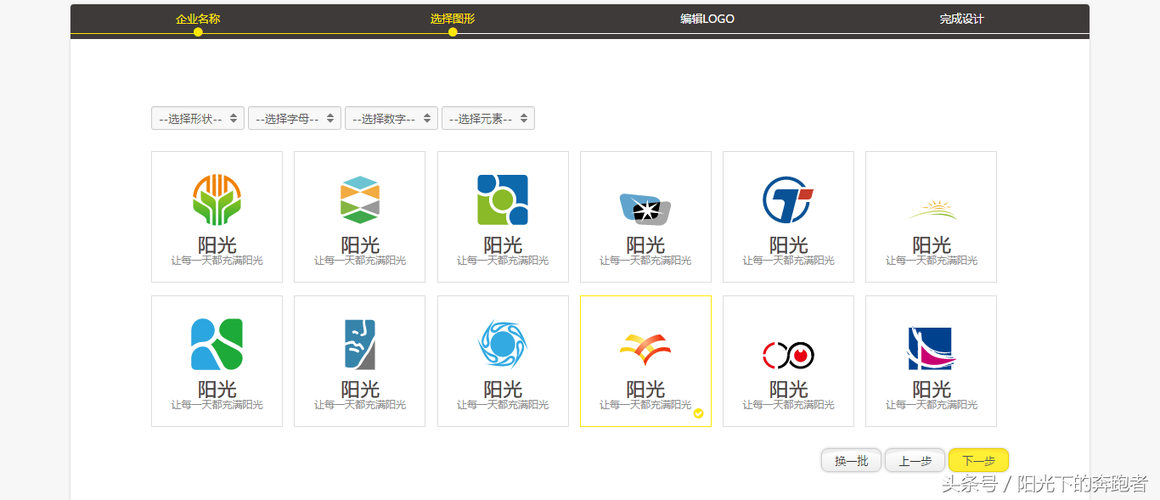Click progress dot under 企业名称
1160x500 pixels.
pos(198,33)
